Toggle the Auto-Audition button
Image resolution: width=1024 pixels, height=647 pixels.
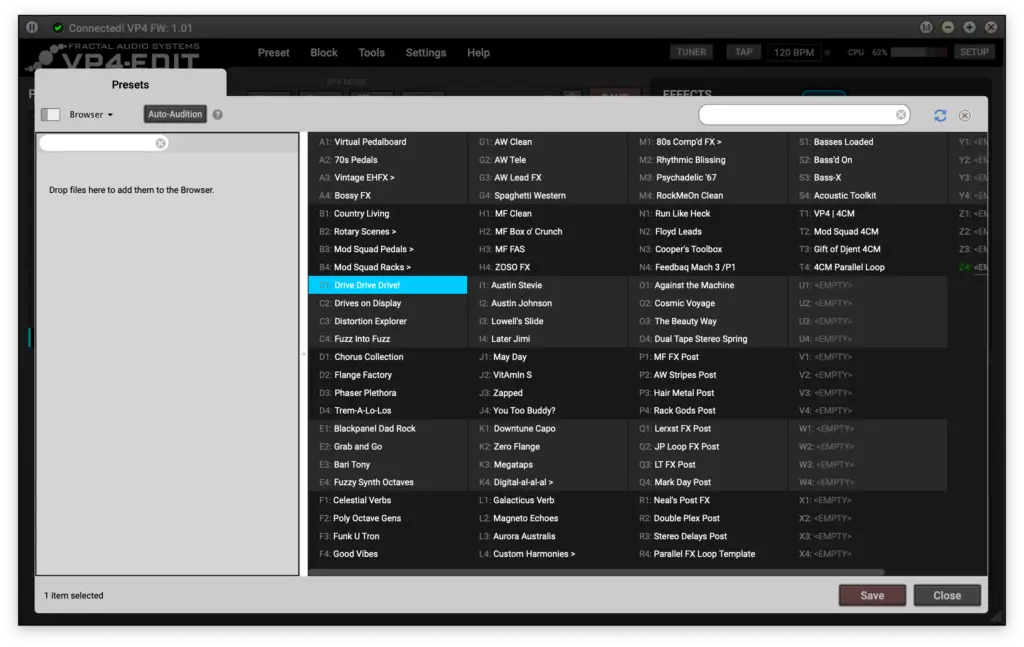[175, 114]
